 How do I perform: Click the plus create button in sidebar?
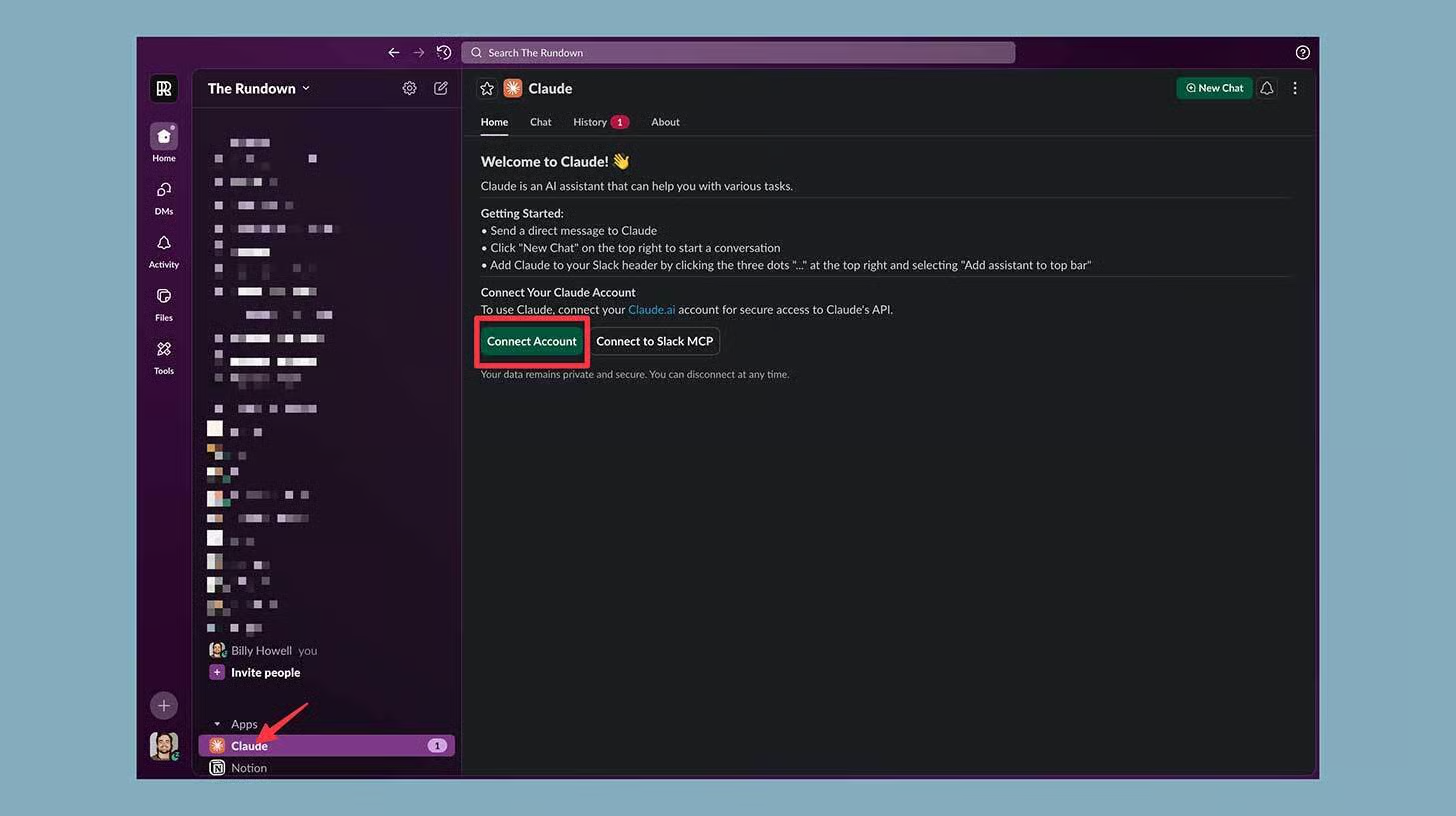coord(164,705)
